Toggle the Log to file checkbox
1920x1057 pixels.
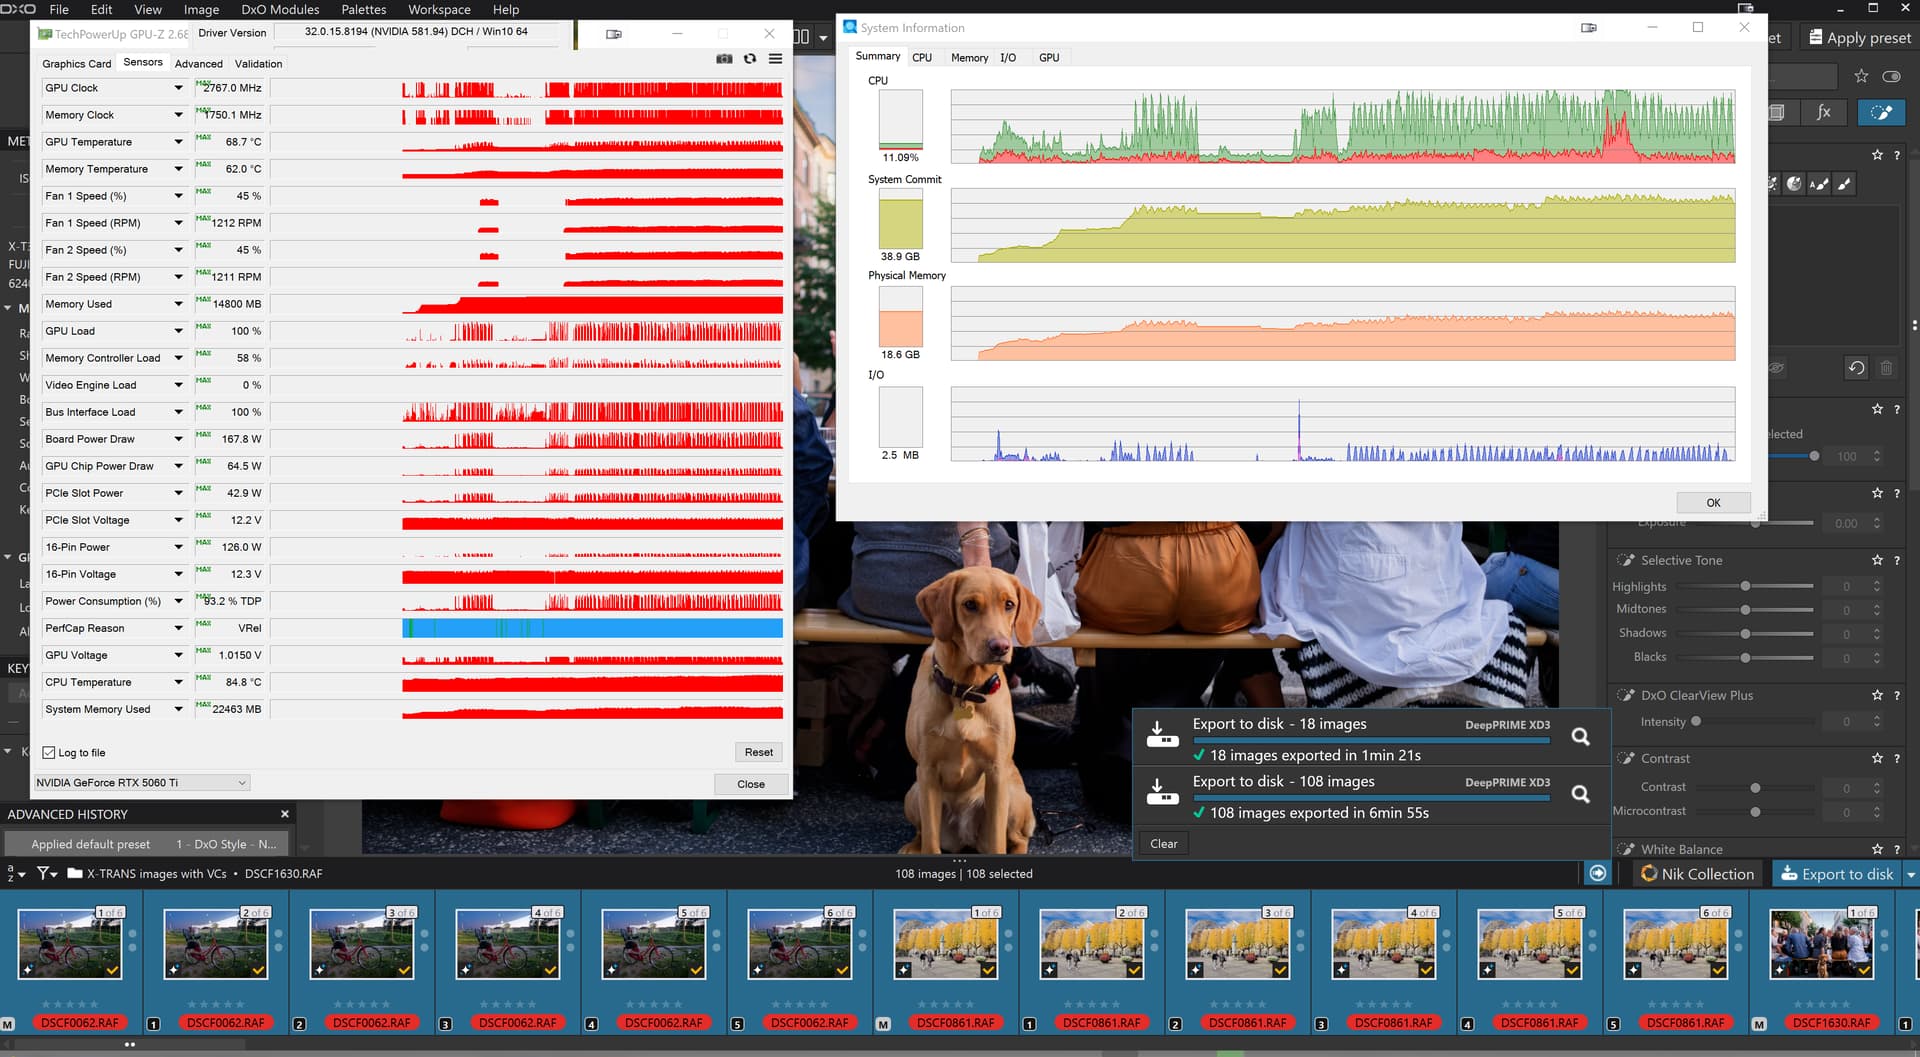click(49, 753)
